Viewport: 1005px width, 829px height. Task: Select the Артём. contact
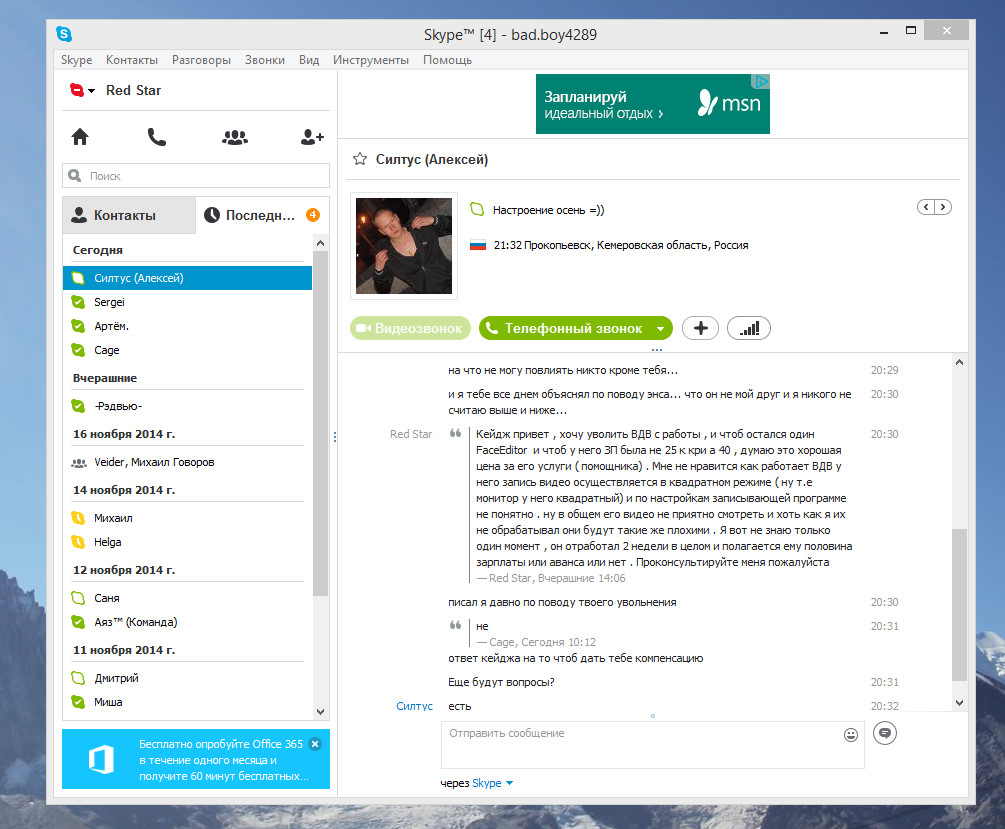point(187,326)
